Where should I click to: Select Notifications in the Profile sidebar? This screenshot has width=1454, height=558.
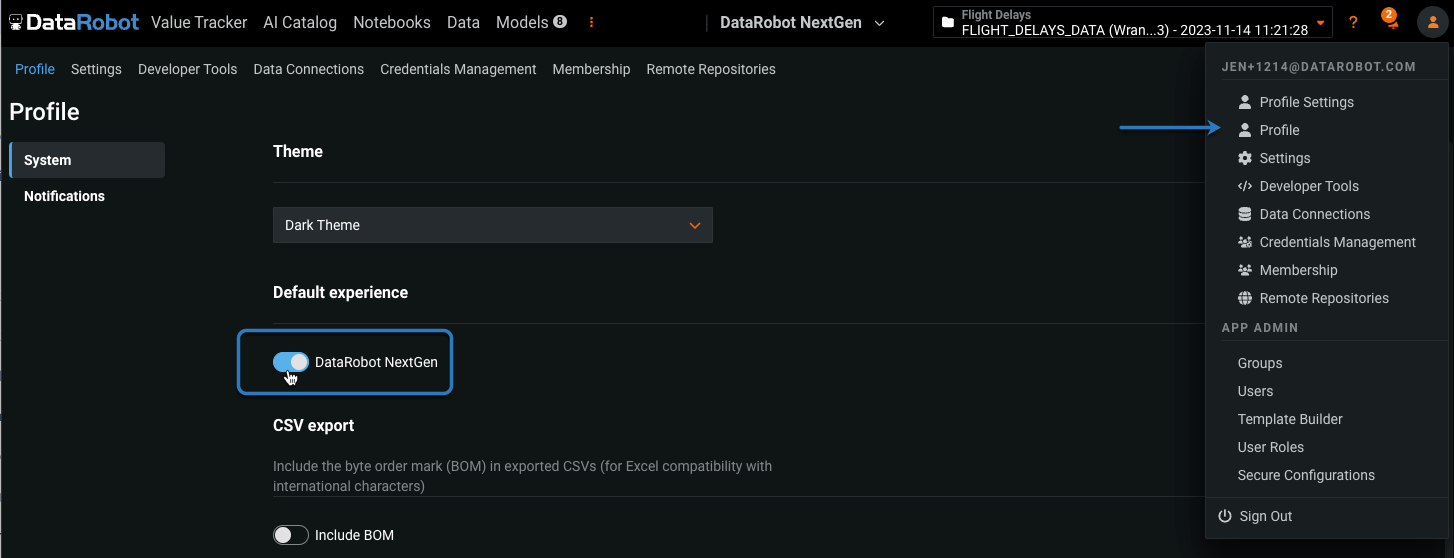(x=64, y=196)
